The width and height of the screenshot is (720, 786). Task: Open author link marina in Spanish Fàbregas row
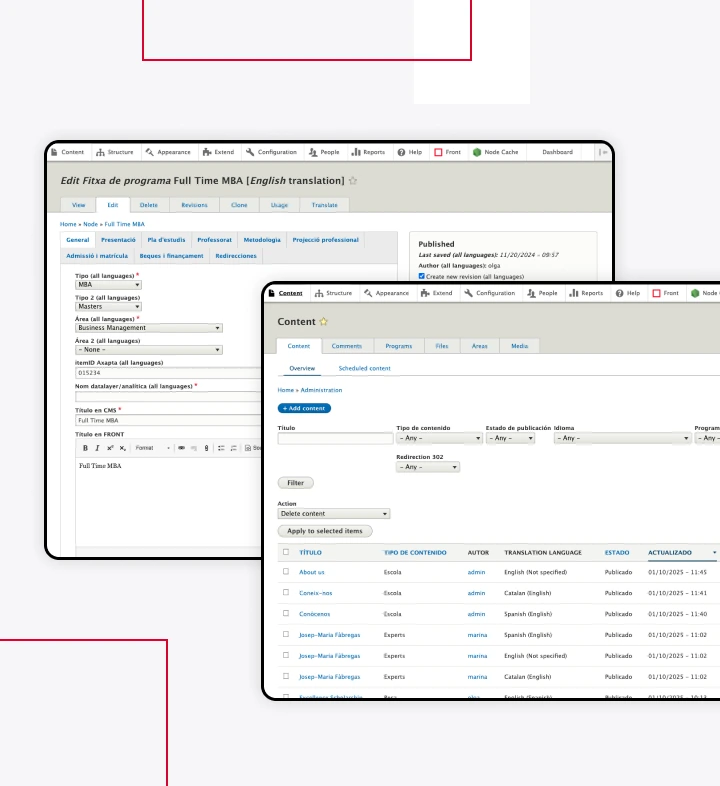(477, 635)
